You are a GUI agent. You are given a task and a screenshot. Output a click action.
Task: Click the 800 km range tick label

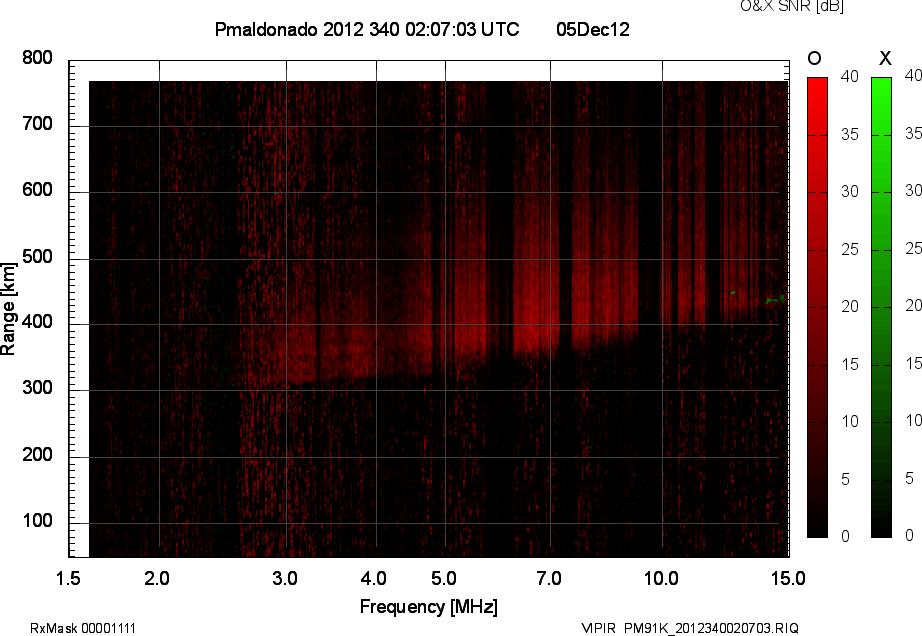(37, 58)
